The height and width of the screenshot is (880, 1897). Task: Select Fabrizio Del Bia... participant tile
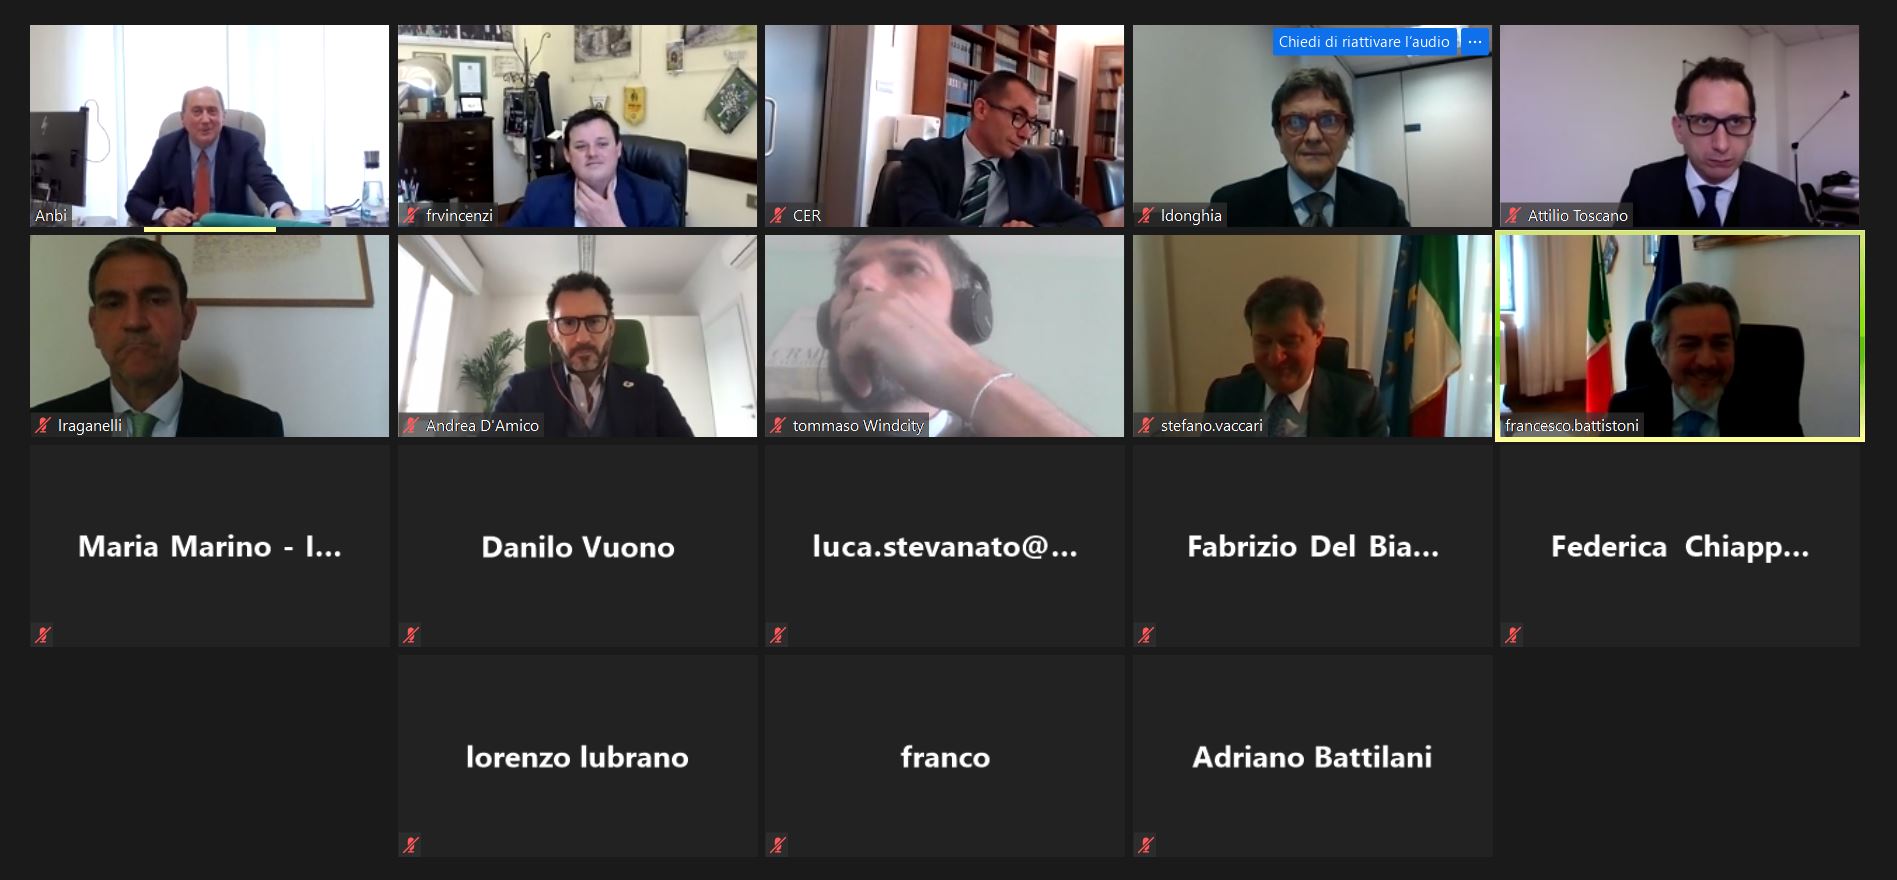[1312, 546]
